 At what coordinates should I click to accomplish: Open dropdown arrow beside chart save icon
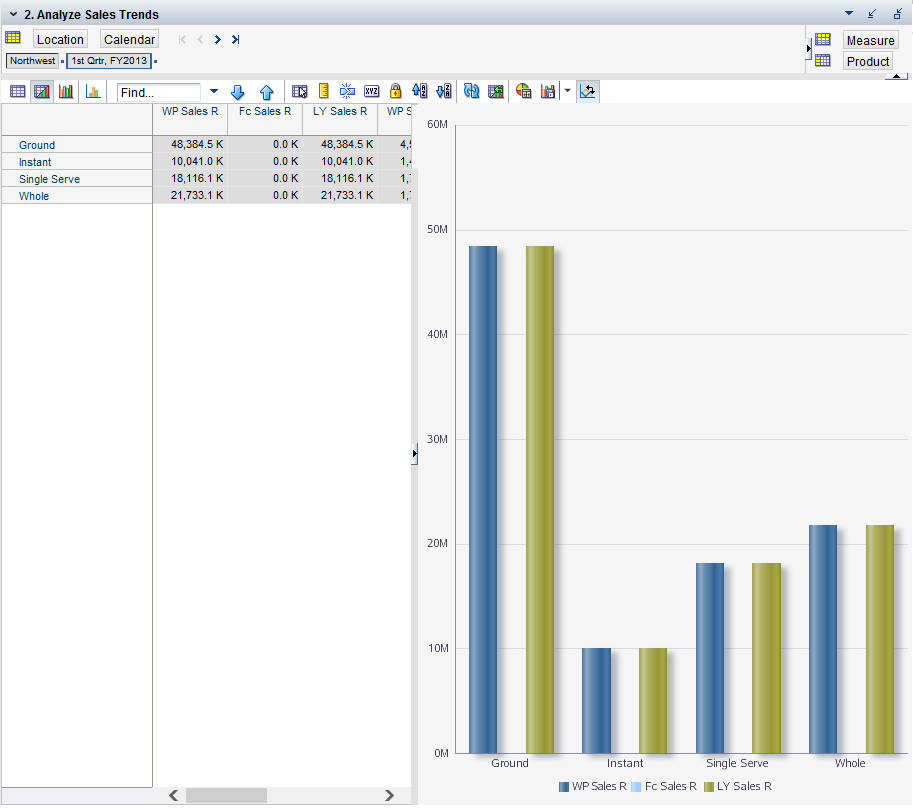pos(567,91)
